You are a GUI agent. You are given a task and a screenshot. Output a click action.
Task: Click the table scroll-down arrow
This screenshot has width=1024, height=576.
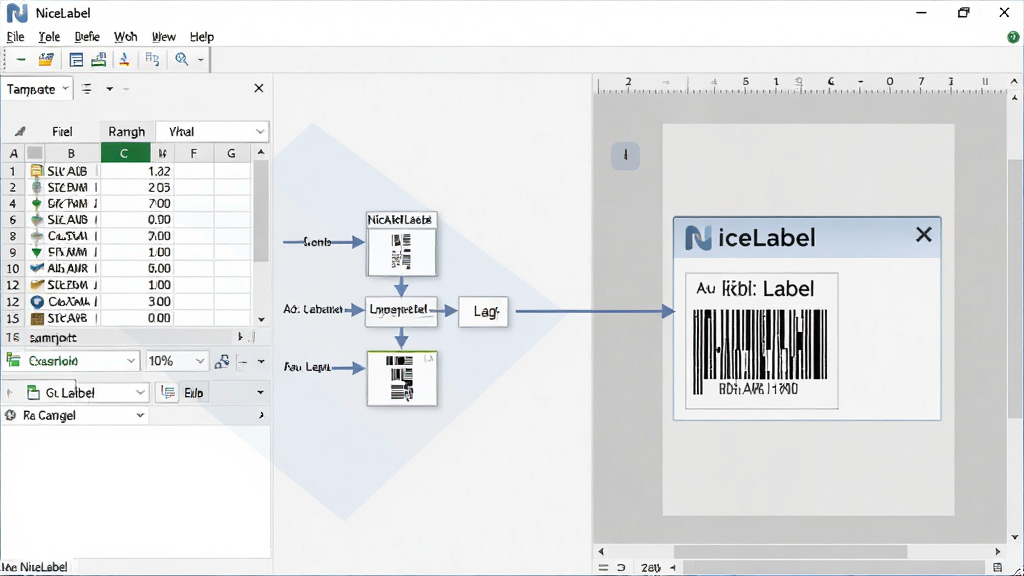click(261, 319)
